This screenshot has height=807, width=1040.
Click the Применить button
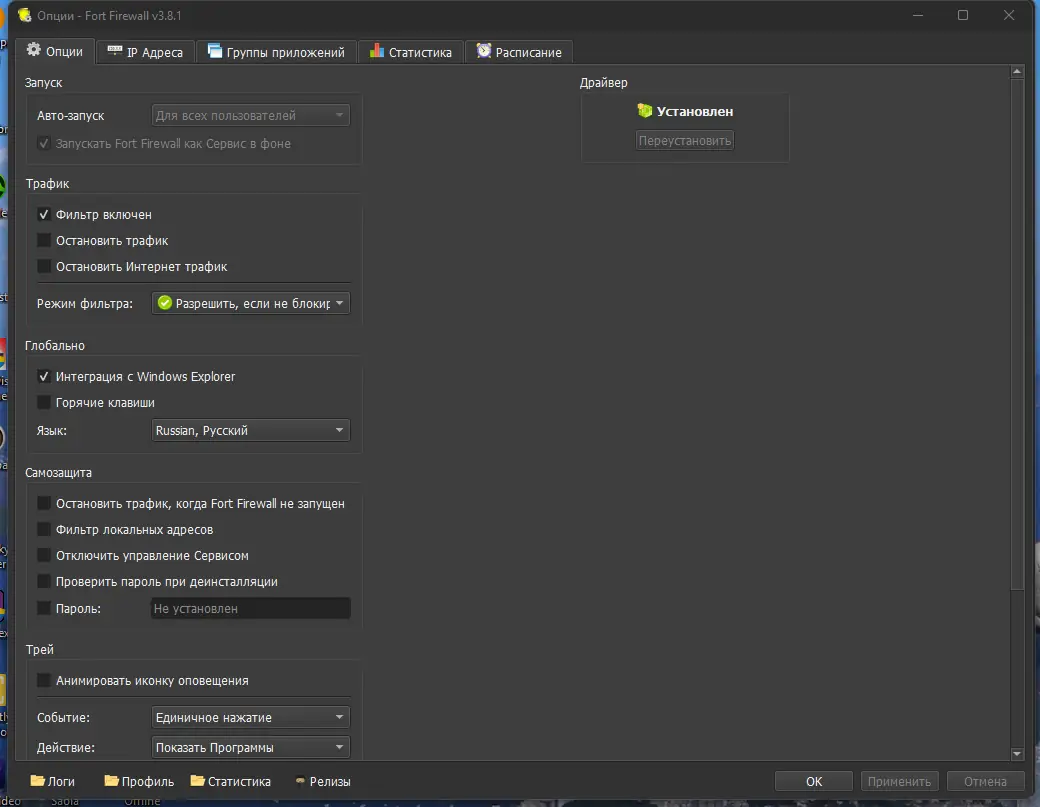(899, 781)
